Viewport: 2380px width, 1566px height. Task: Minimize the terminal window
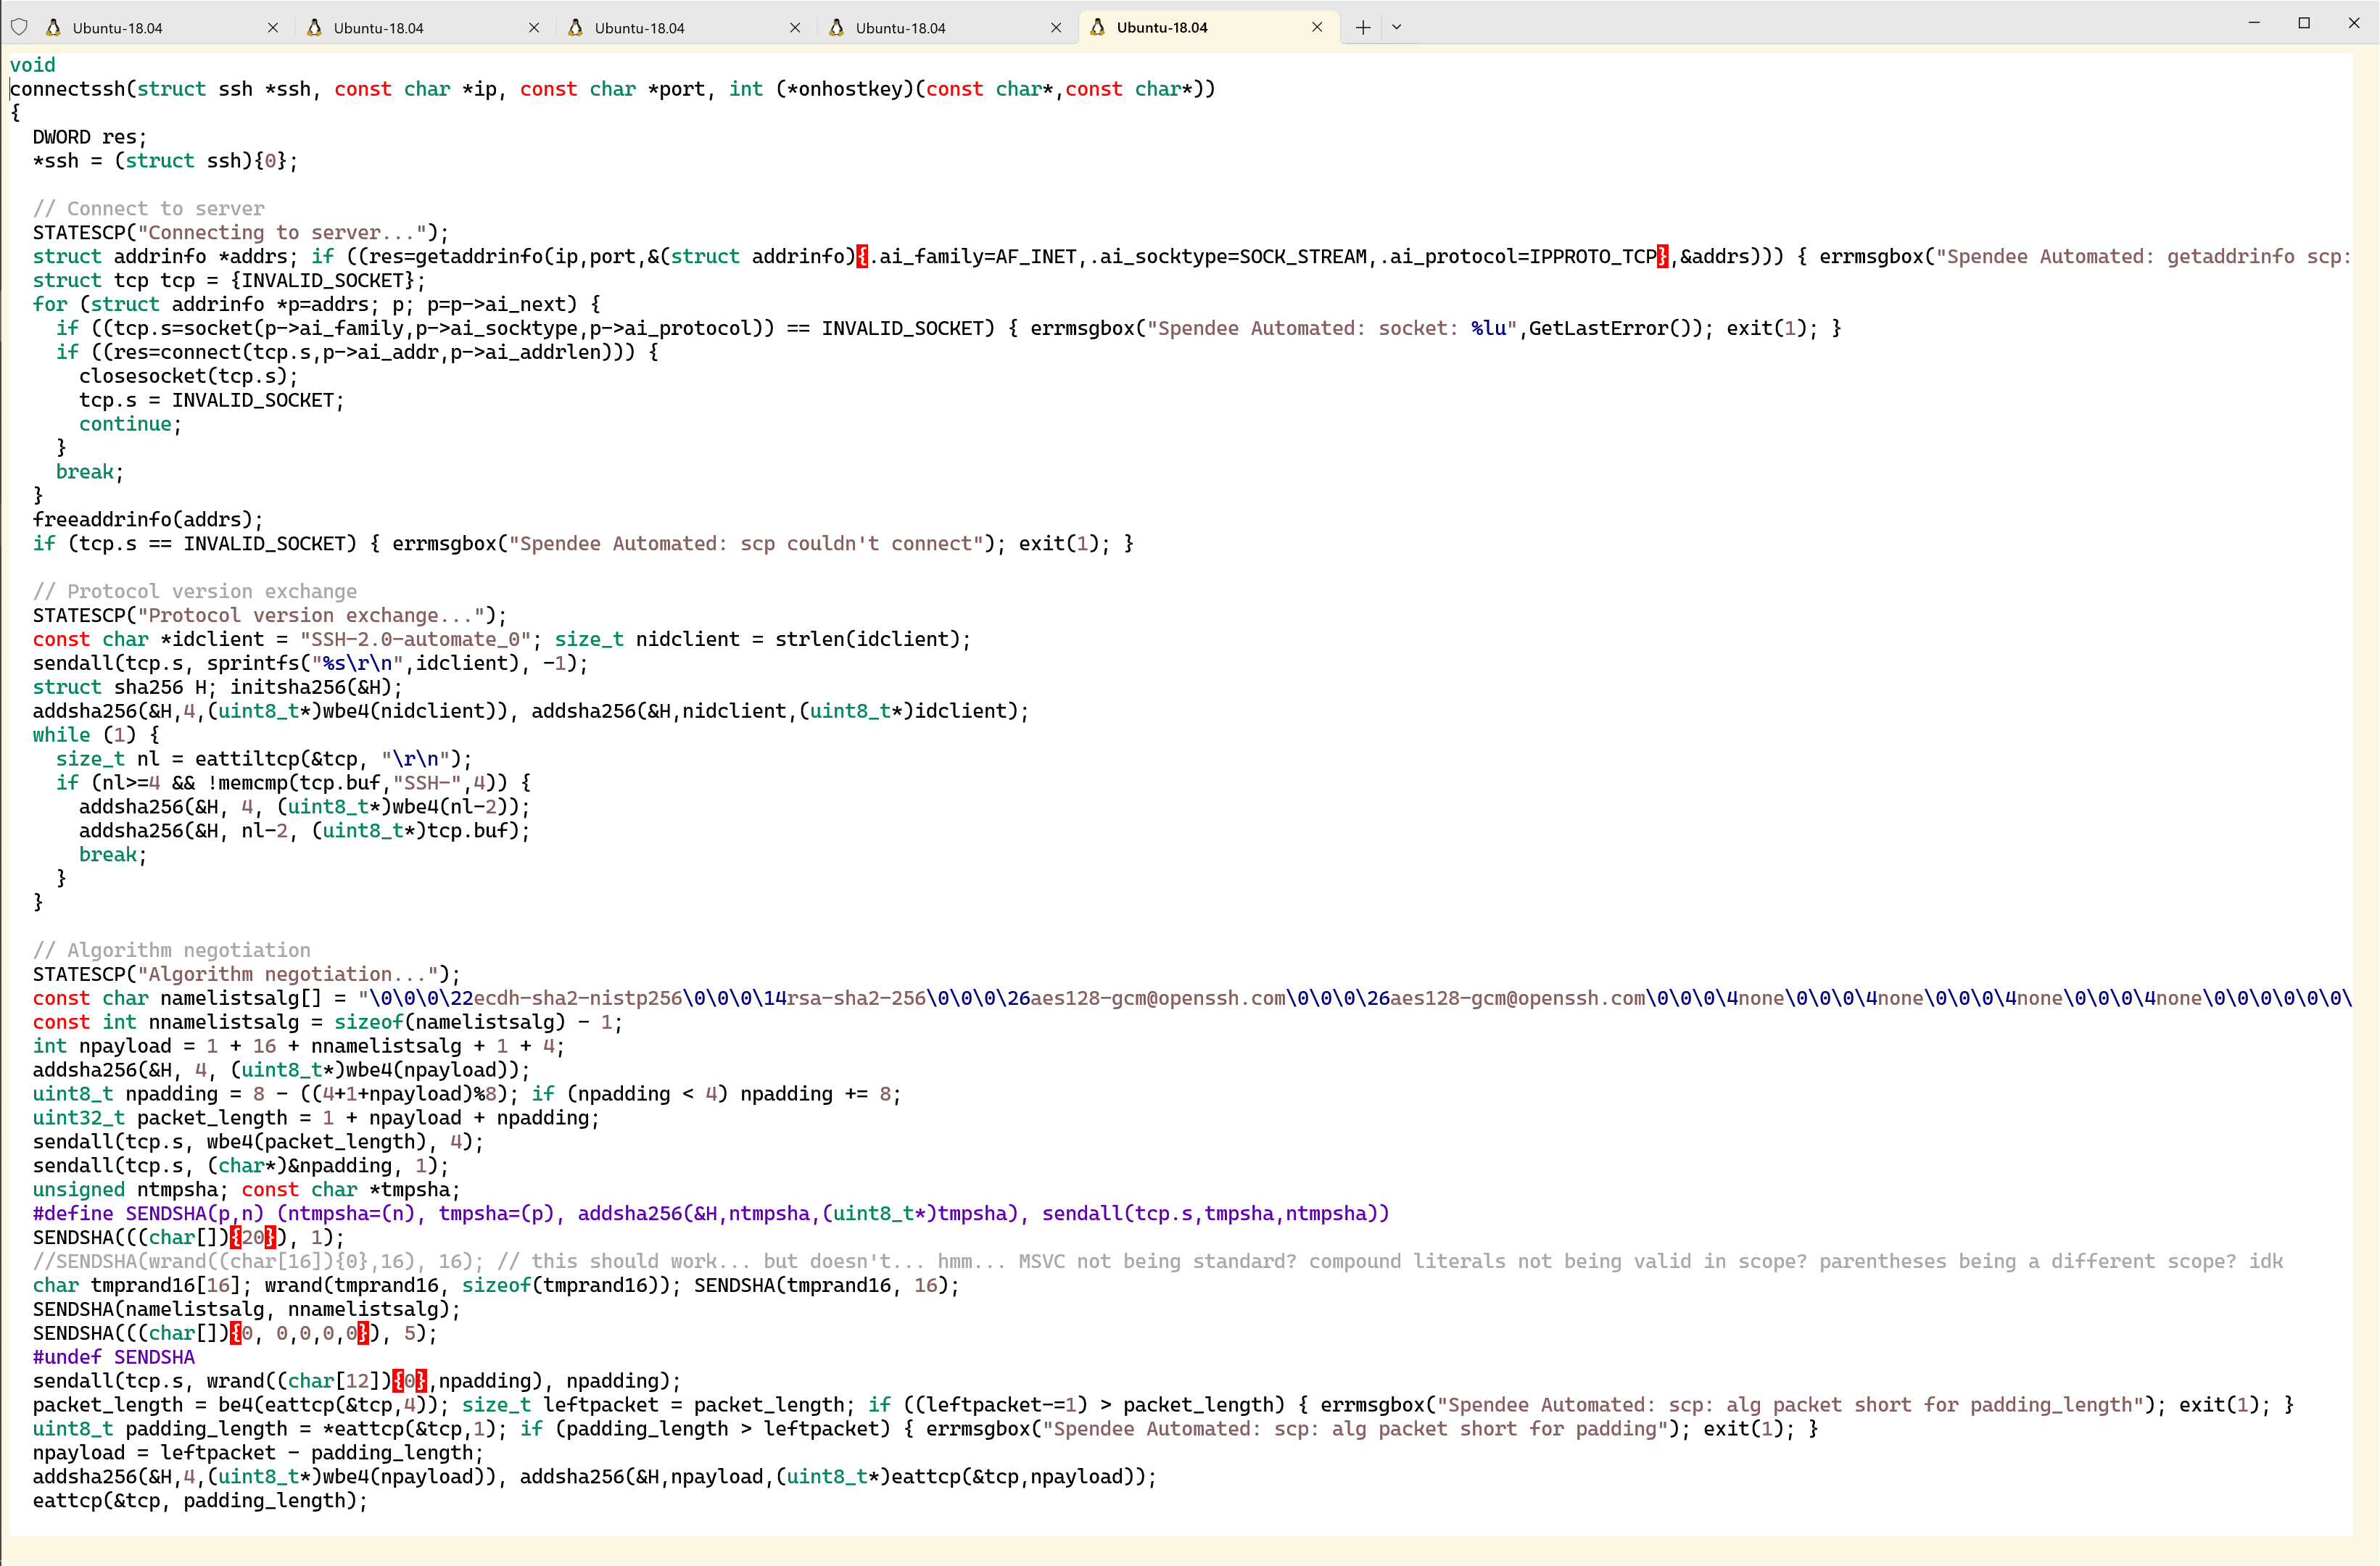point(2254,23)
